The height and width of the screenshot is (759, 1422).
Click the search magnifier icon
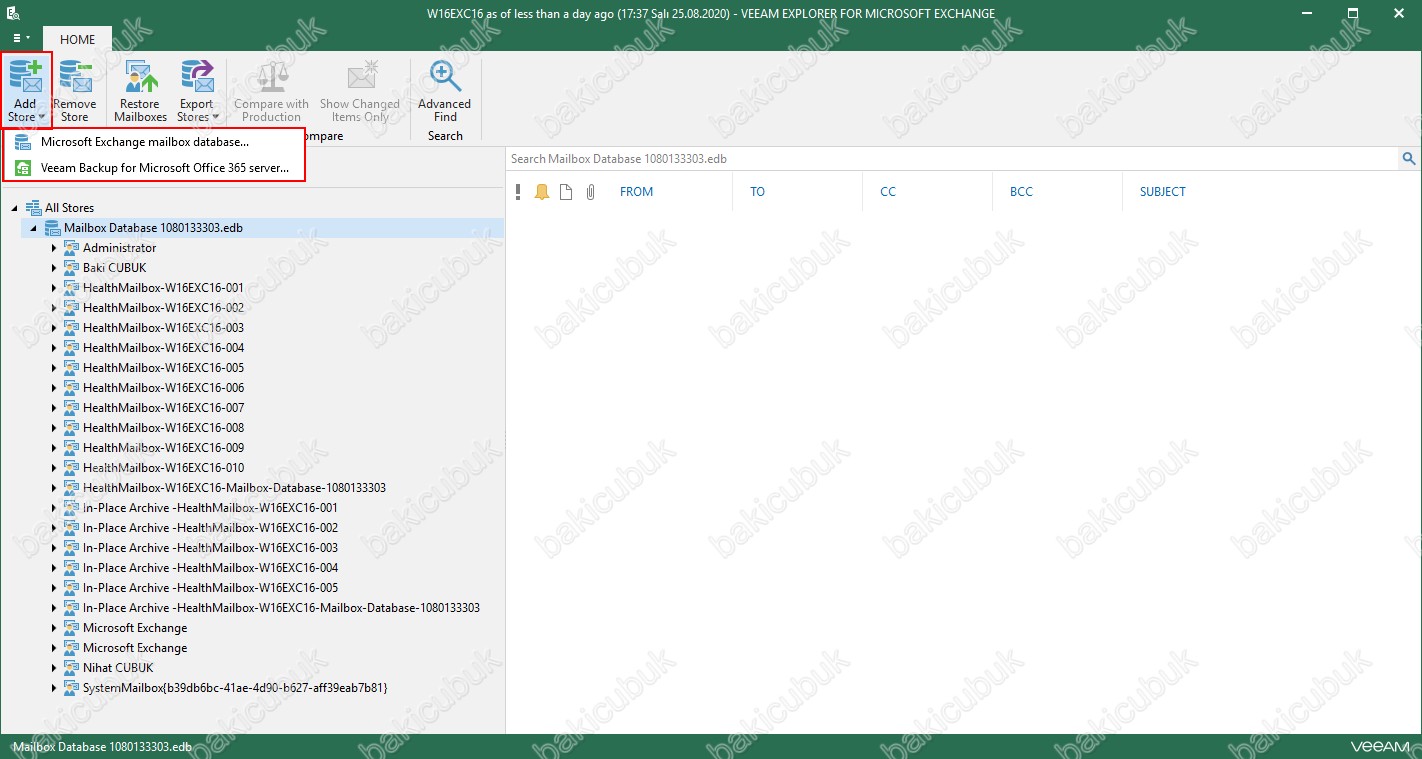pos(1409,159)
